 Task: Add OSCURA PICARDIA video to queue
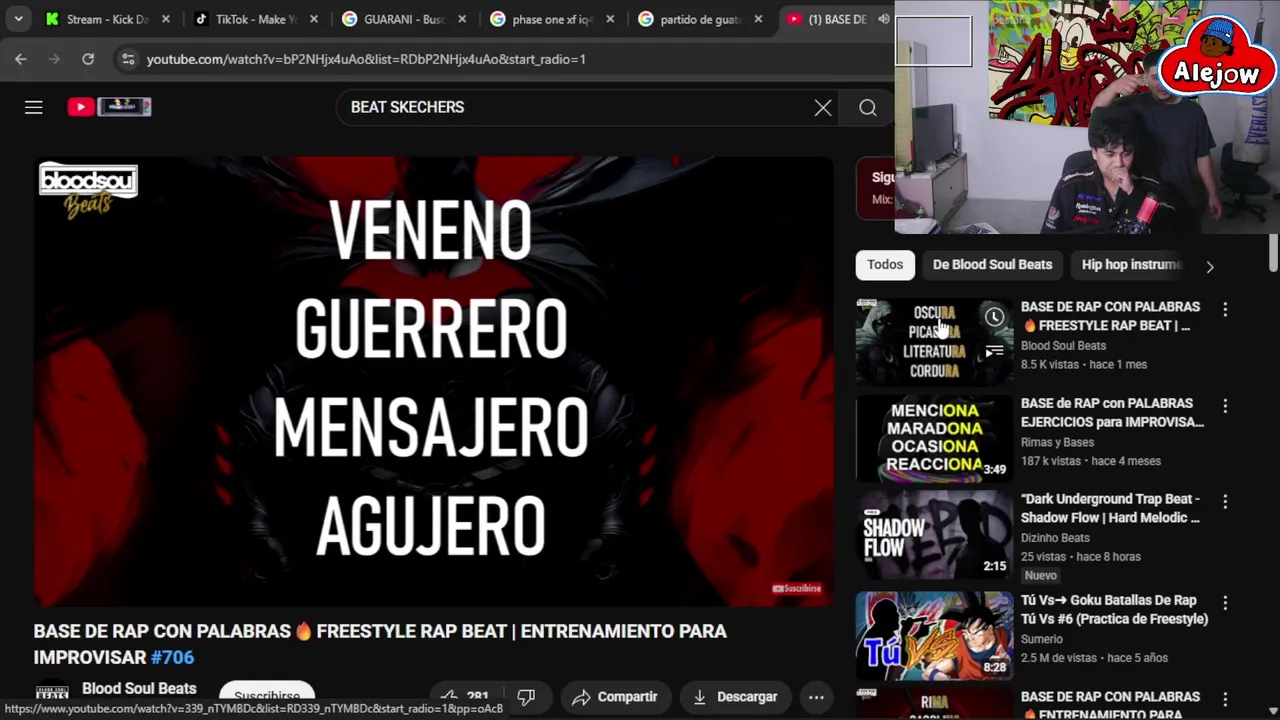coord(994,351)
